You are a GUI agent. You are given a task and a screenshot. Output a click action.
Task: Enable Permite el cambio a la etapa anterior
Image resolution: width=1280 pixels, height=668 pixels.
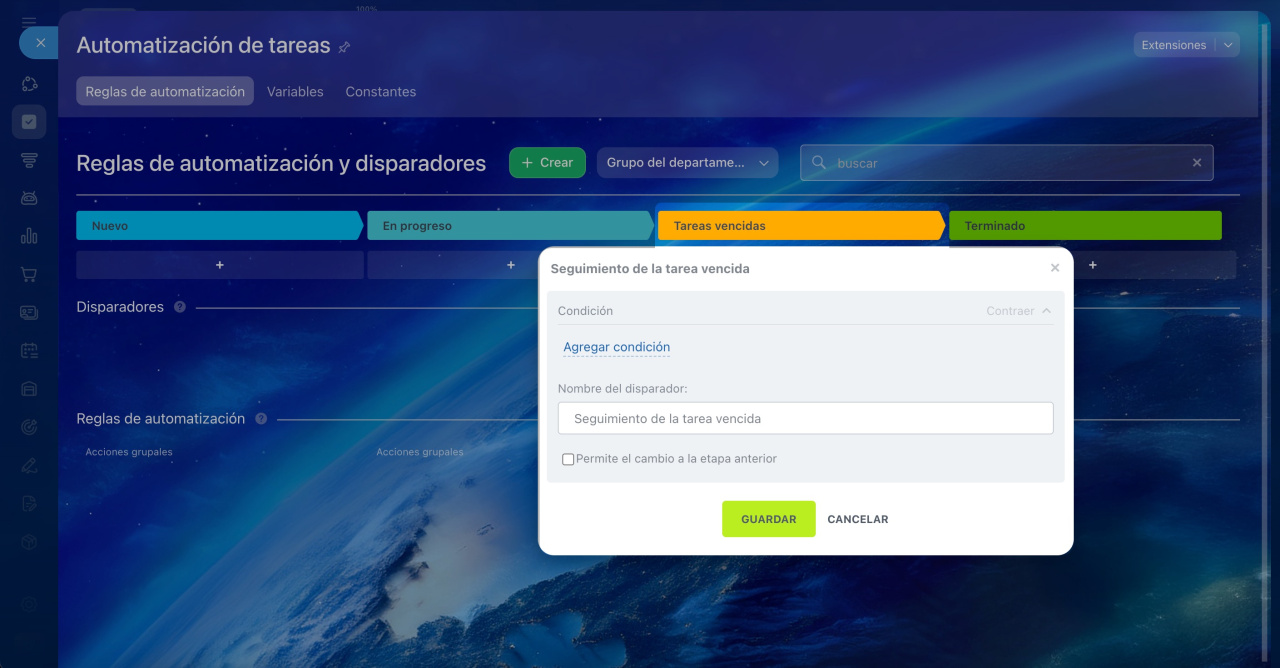pos(568,459)
